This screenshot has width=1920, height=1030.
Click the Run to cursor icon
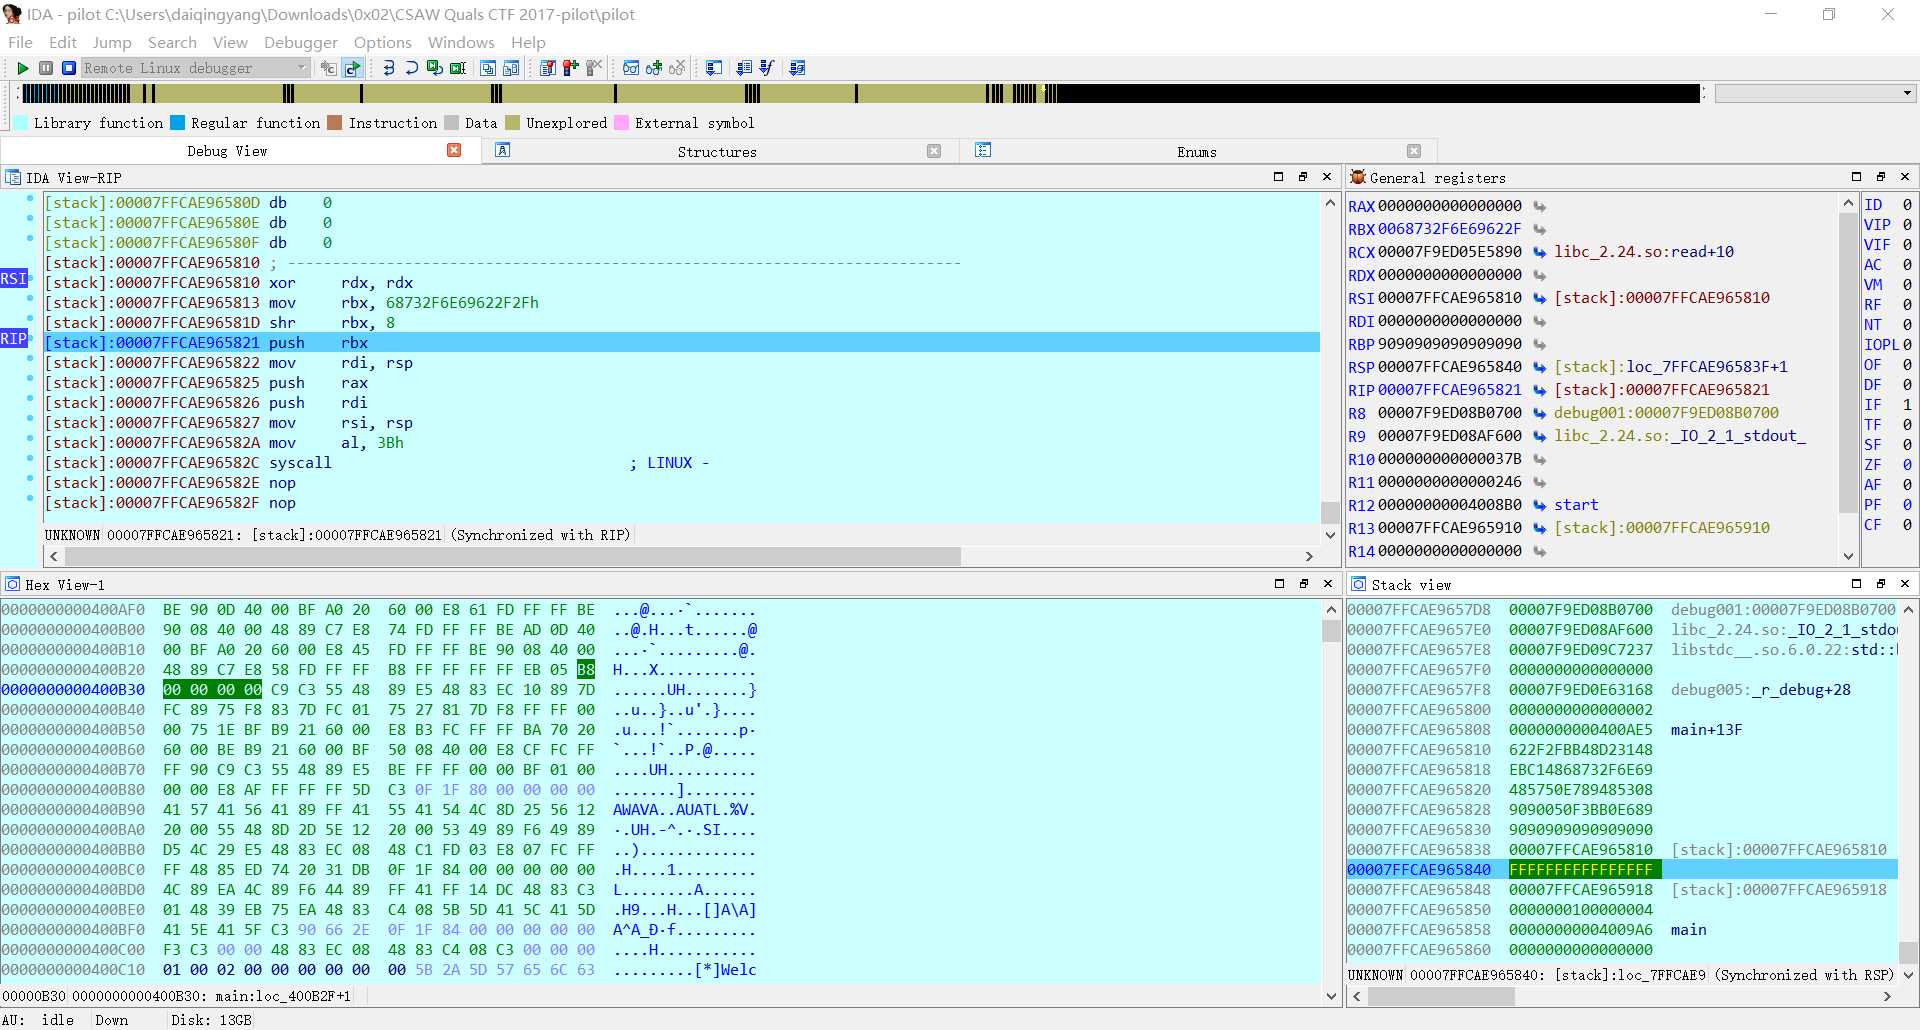click(x=458, y=68)
